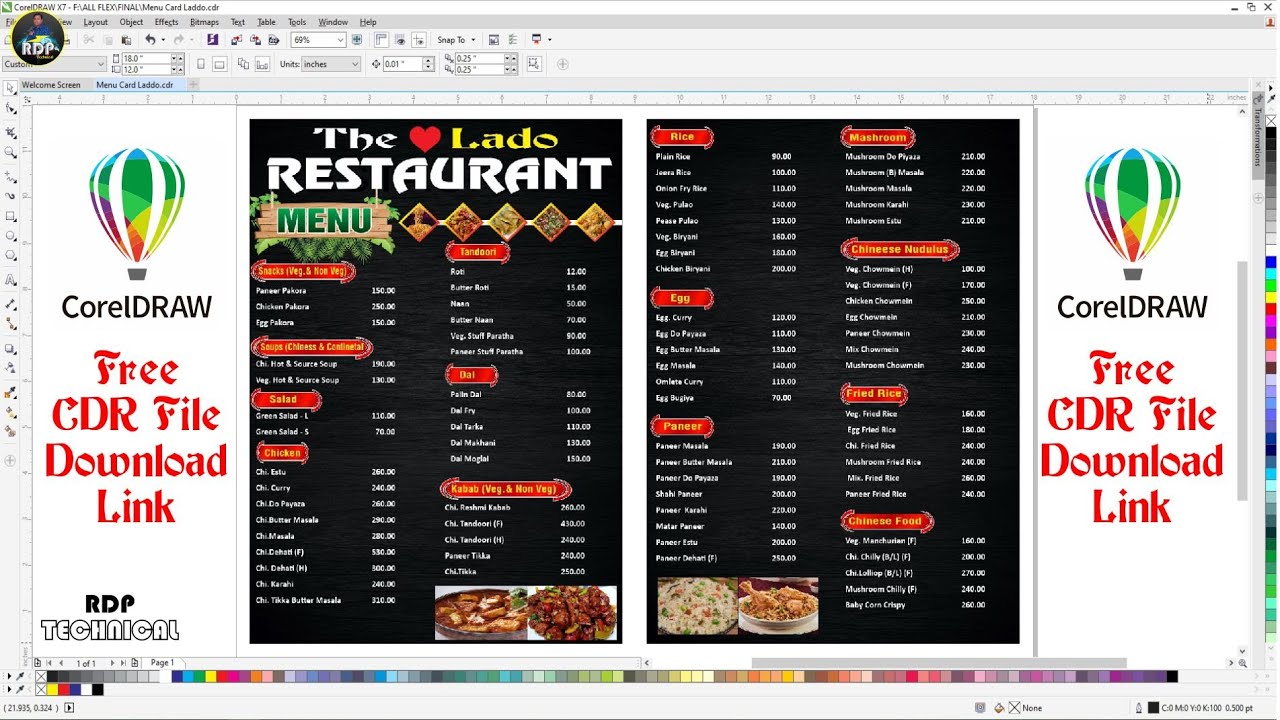This screenshot has height=720, width=1280.
Task: Select the Ellipse tool
Action: pos(11,237)
